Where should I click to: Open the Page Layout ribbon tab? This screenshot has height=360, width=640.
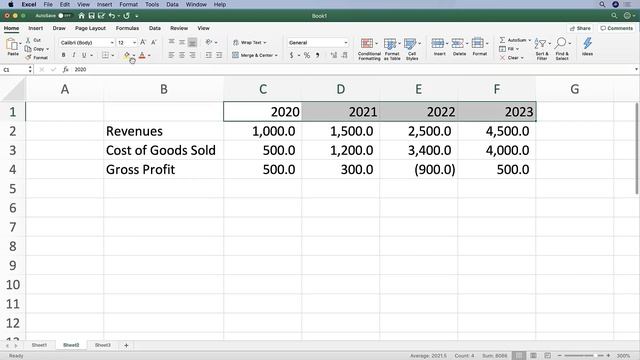90,28
